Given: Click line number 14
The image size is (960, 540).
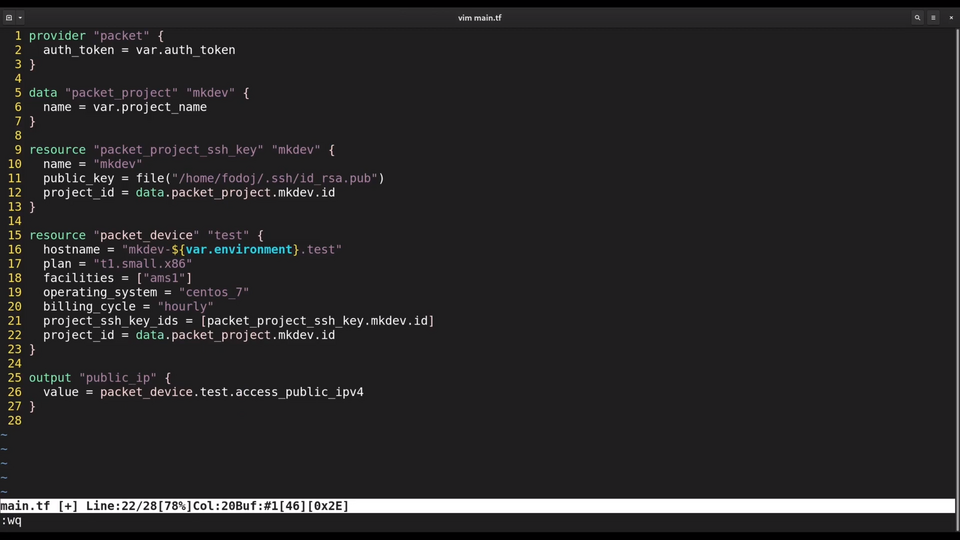Looking at the screenshot, I should 15,221.
